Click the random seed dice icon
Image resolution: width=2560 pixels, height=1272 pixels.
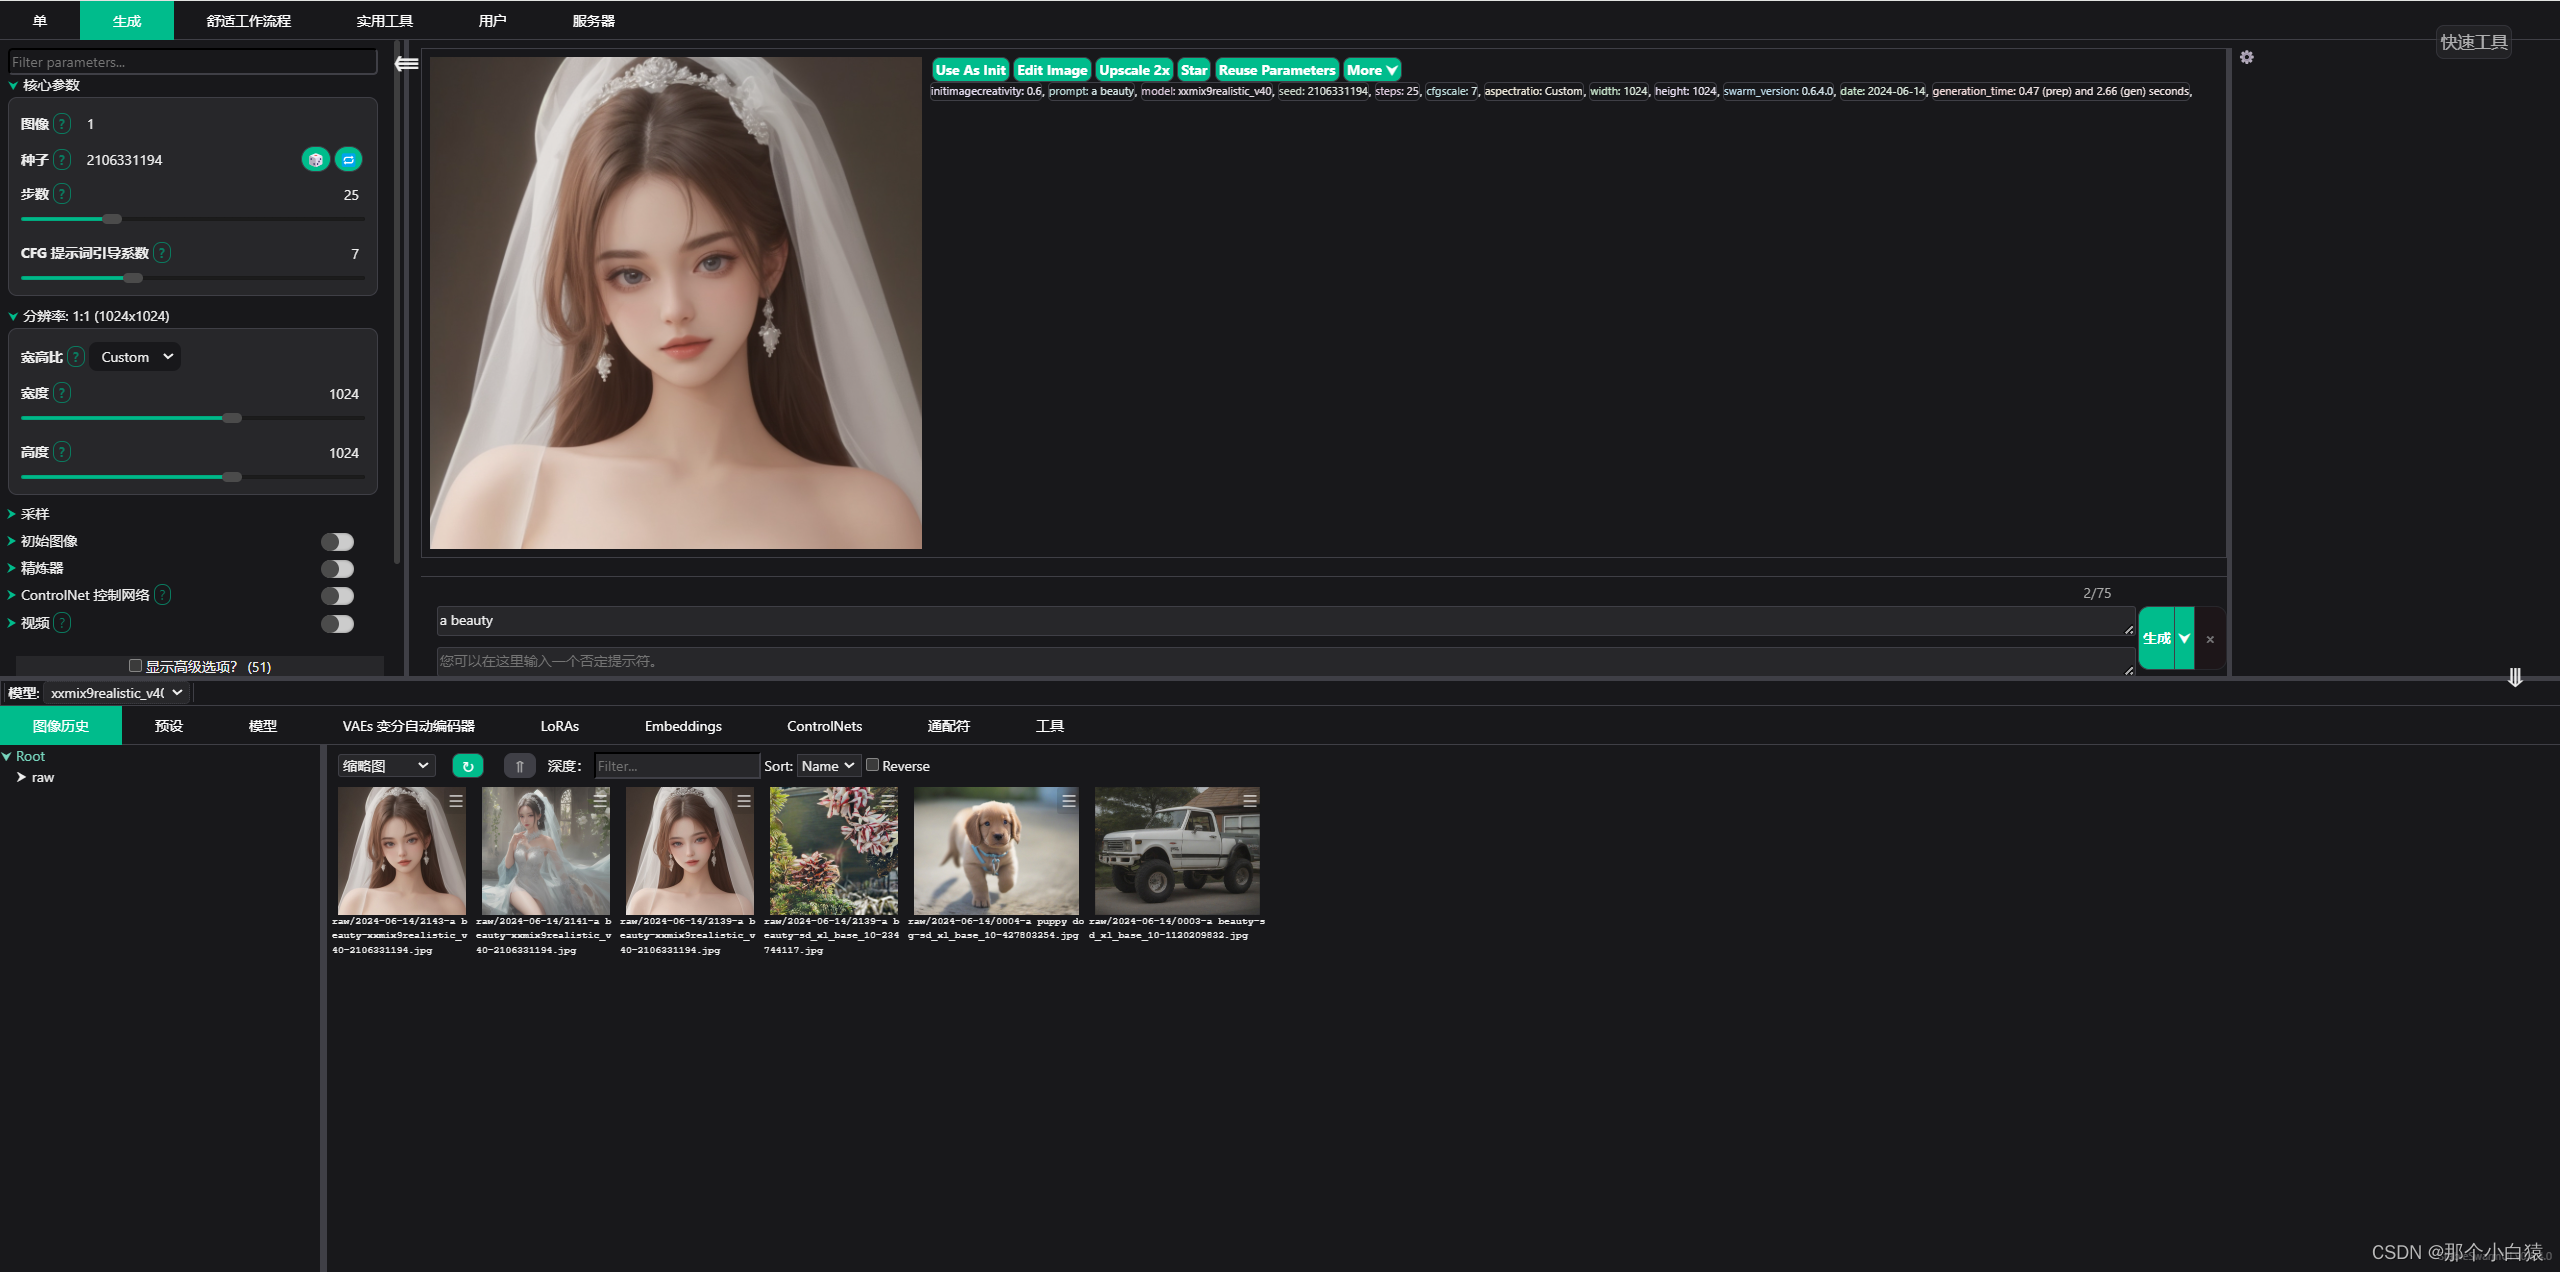(315, 160)
